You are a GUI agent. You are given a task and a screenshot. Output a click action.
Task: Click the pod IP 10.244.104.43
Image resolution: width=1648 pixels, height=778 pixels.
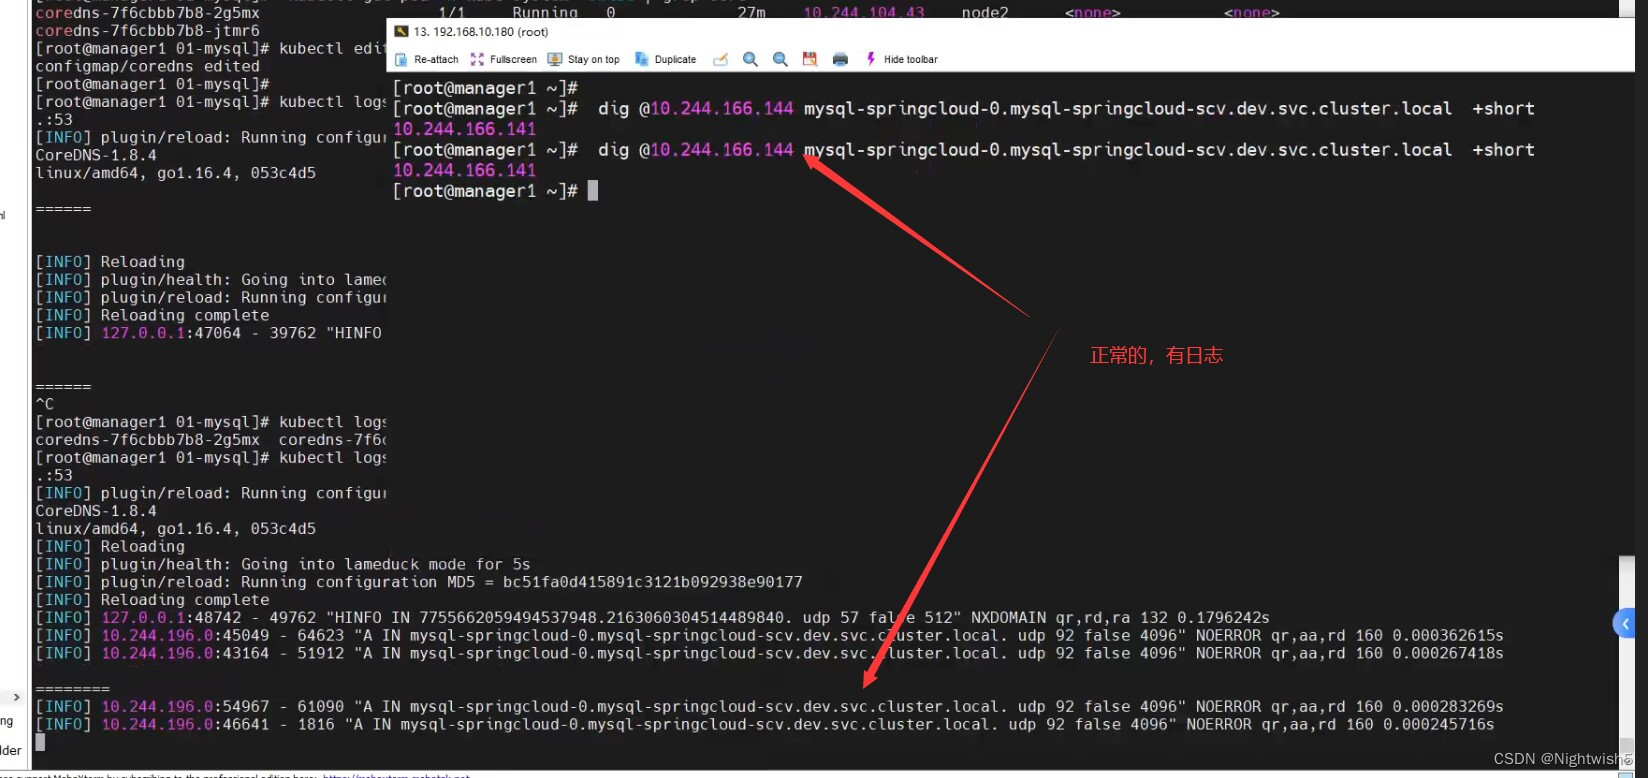coord(864,12)
